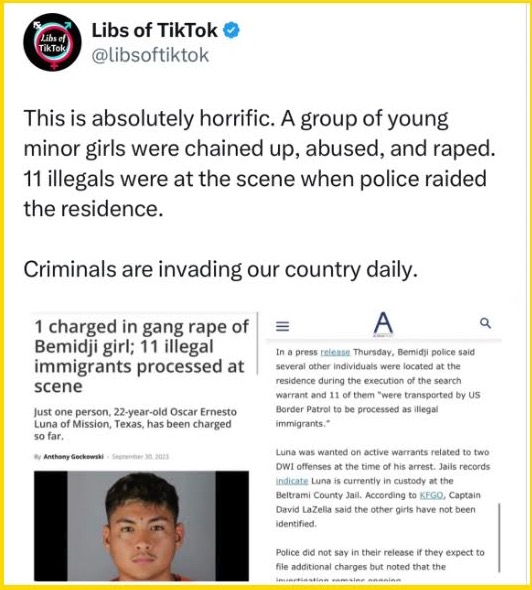Click the magnifier search icon in article header

[x=485, y=323]
